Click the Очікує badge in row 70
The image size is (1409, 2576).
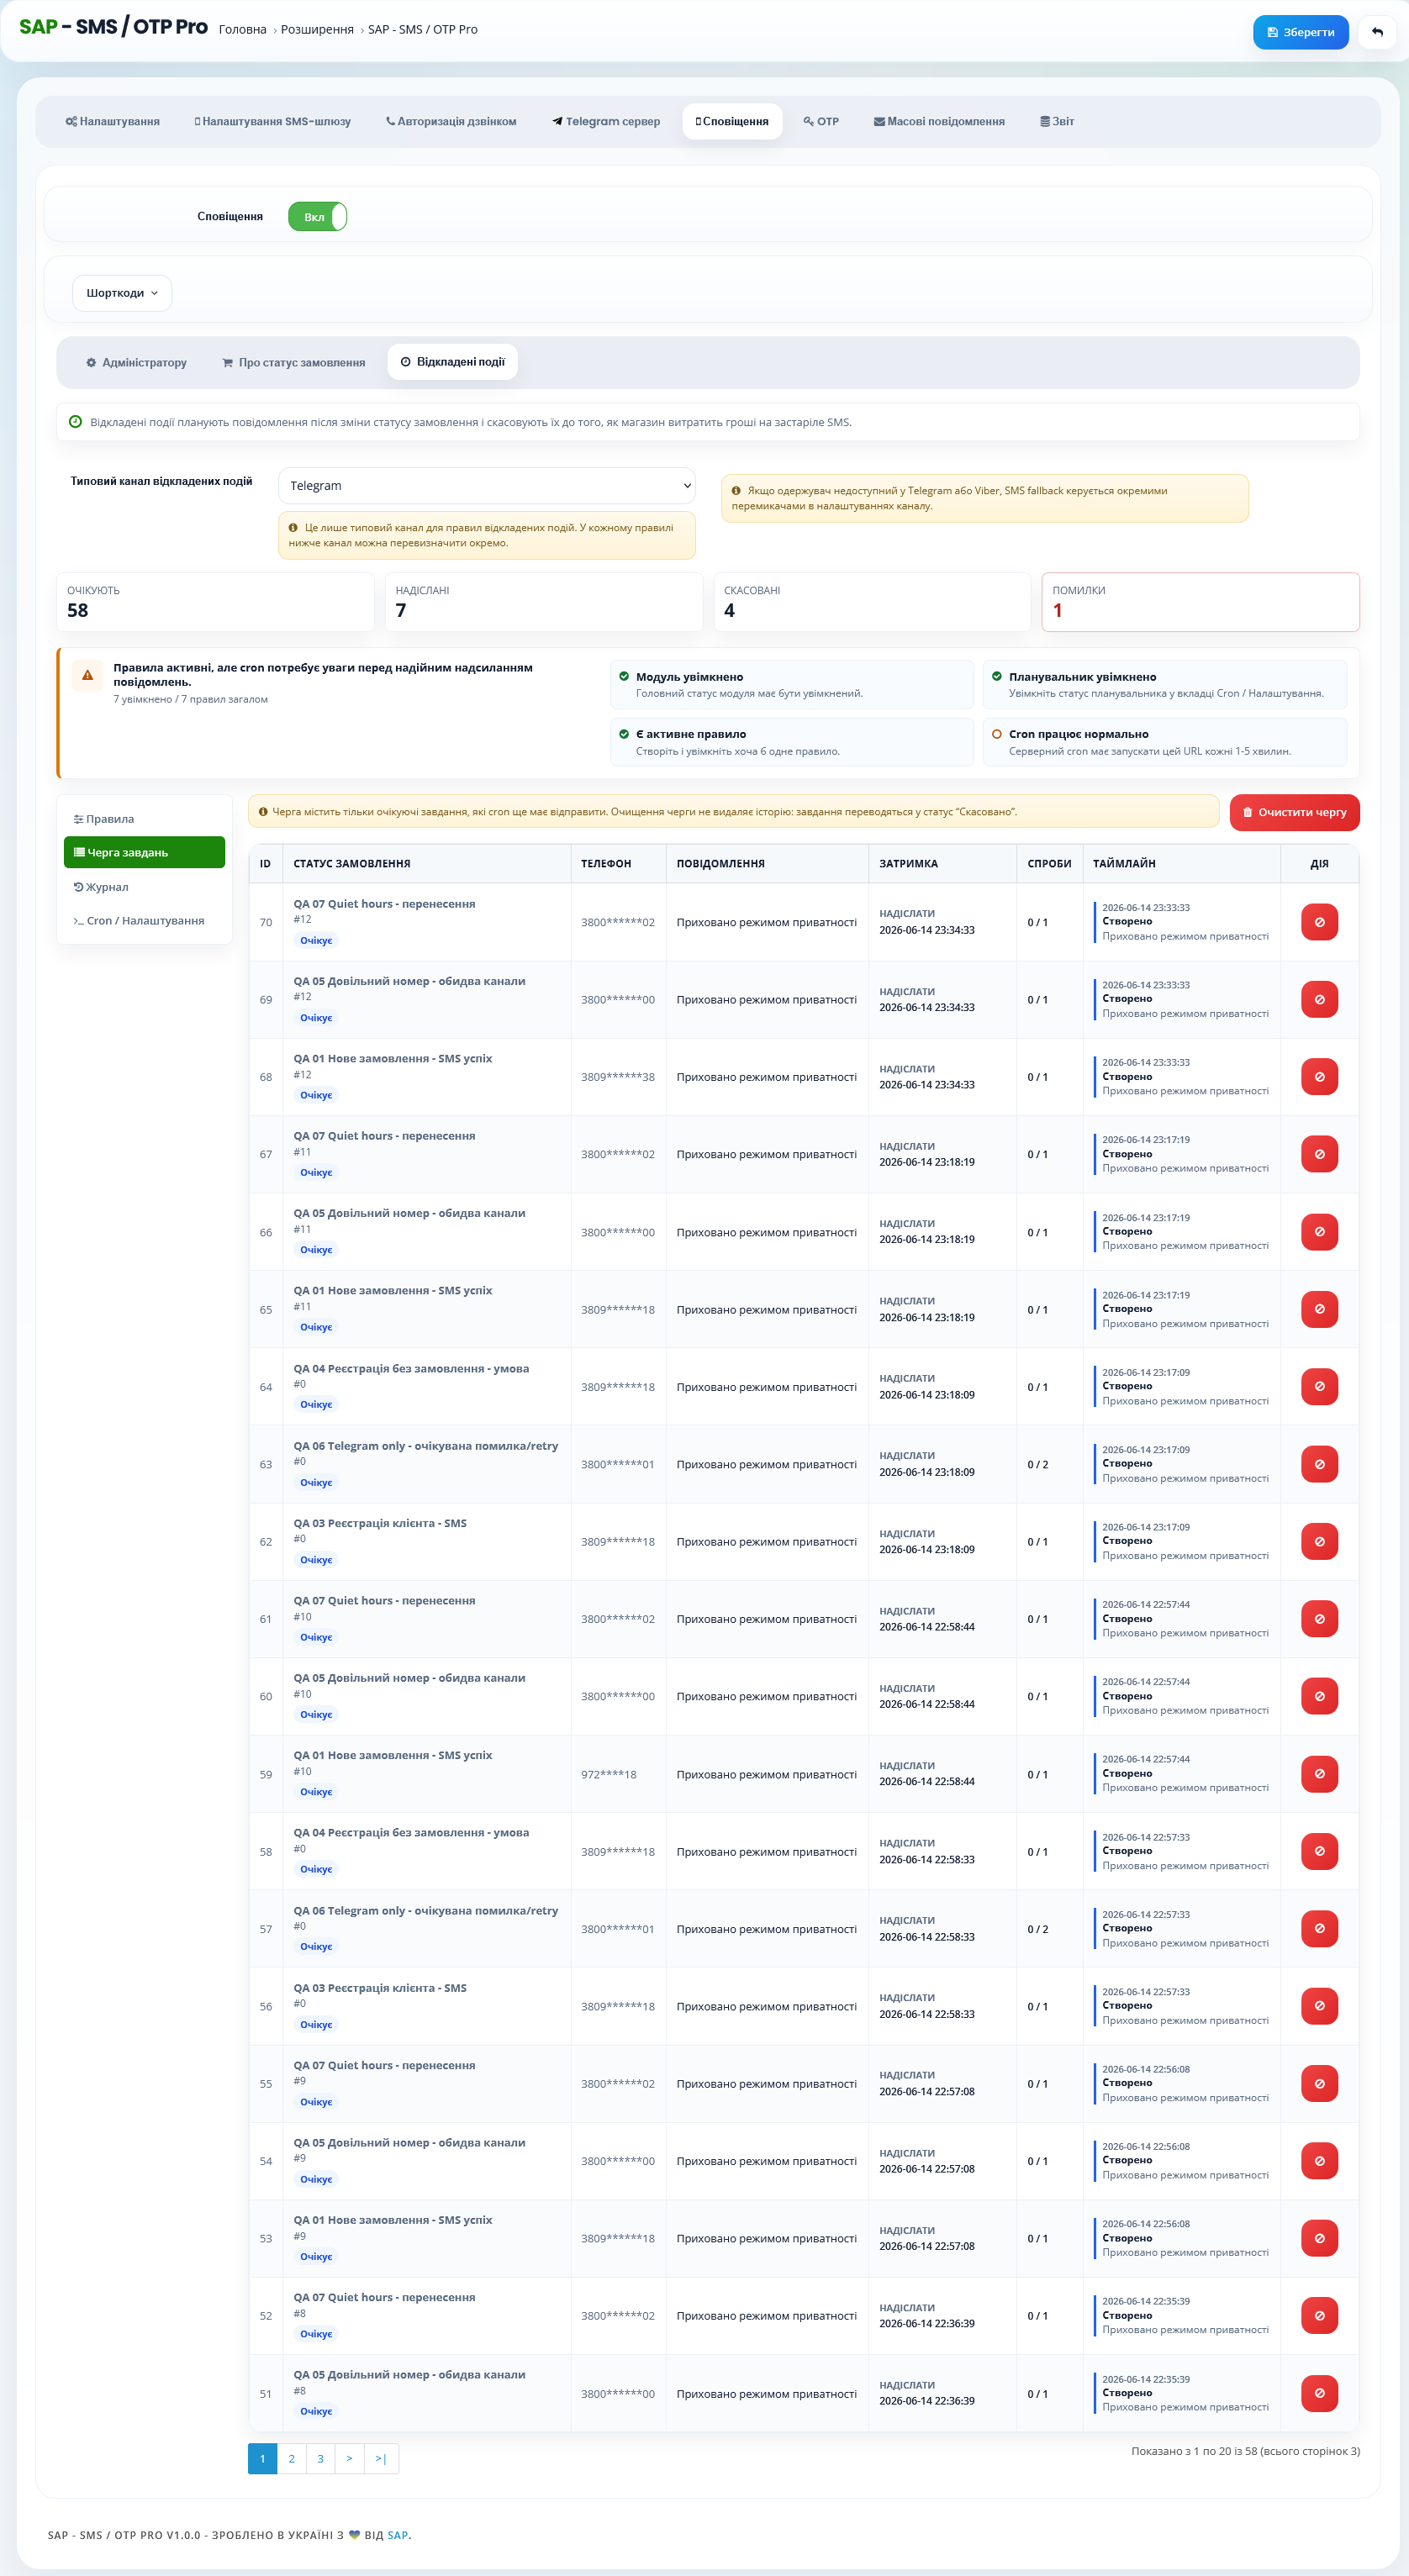pyautogui.click(x=316, y=941)
